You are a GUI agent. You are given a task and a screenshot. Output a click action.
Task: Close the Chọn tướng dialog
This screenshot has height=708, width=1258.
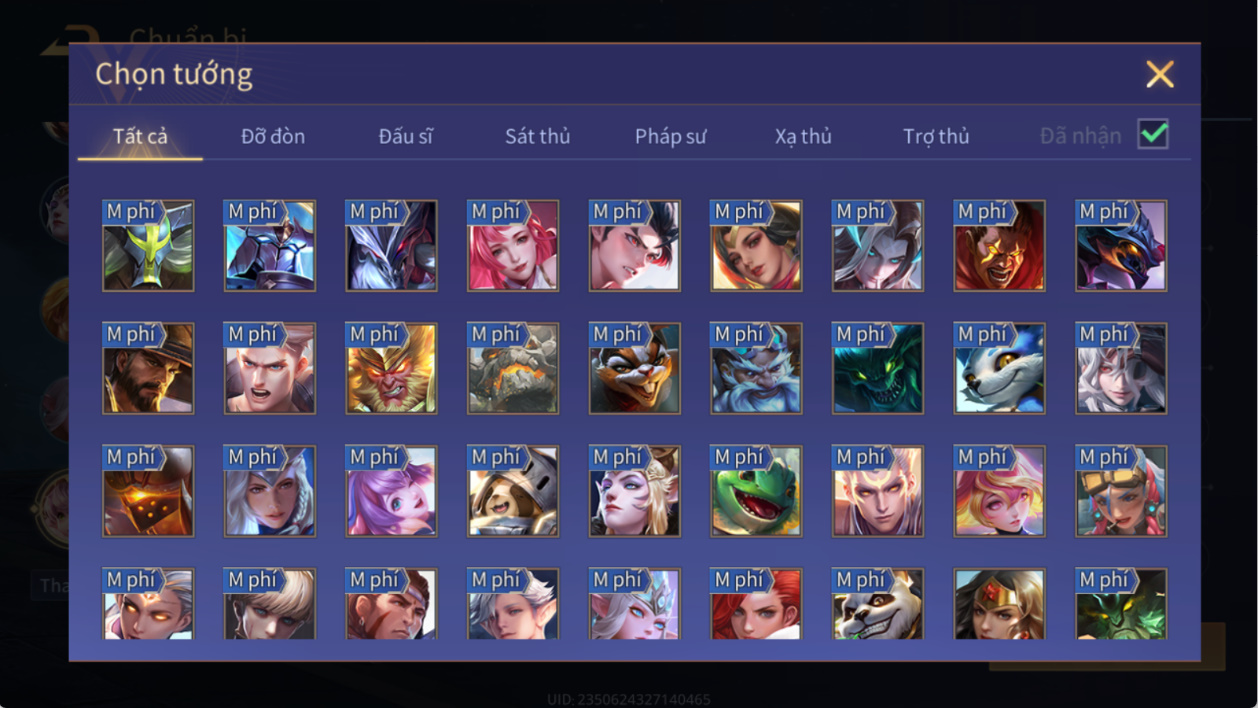coord(1160,74)
